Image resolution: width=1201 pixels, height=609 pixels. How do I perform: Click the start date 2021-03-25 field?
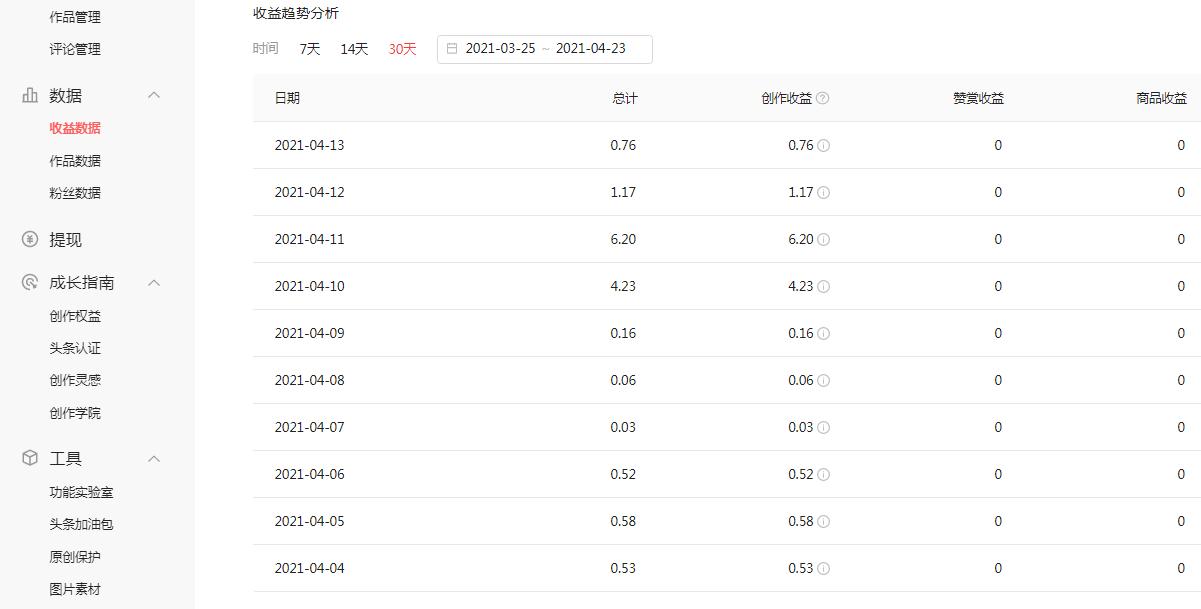(500, 49)
